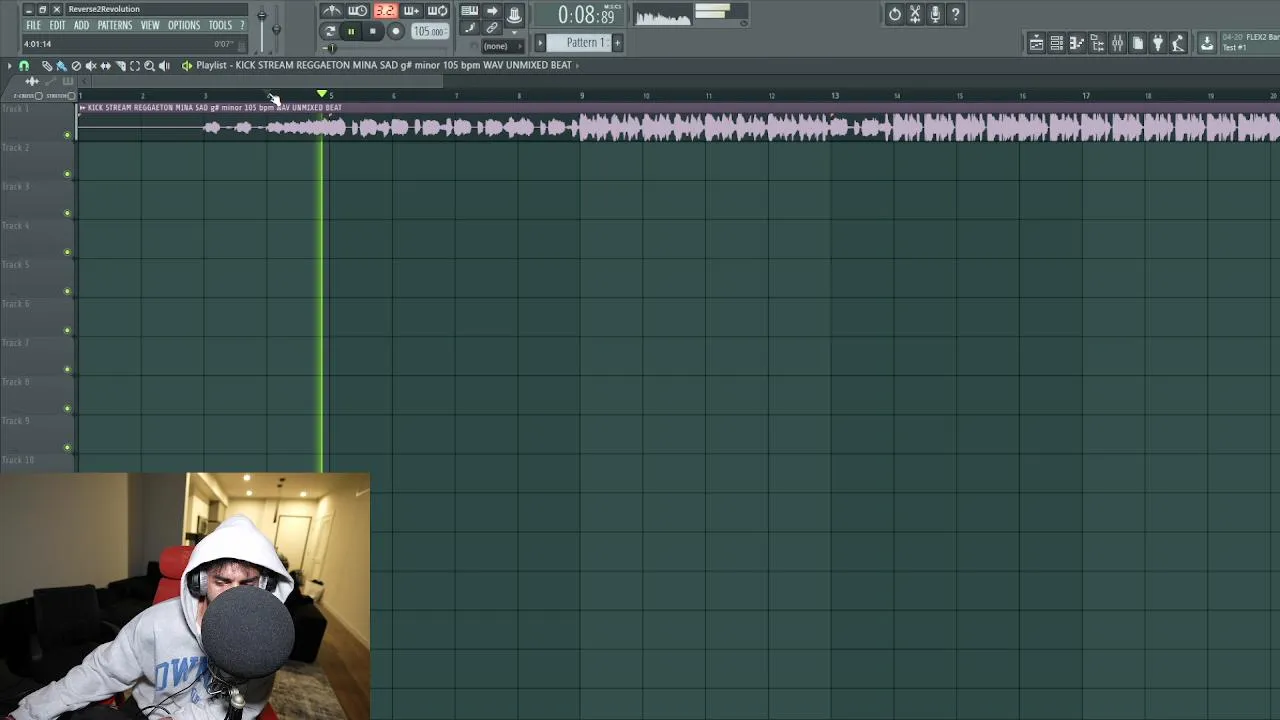The width and height of the screenshot is (1280, 720).
Task: Select the slip tool in playlist
Action: pyautogui.click(x=105, y=65)
